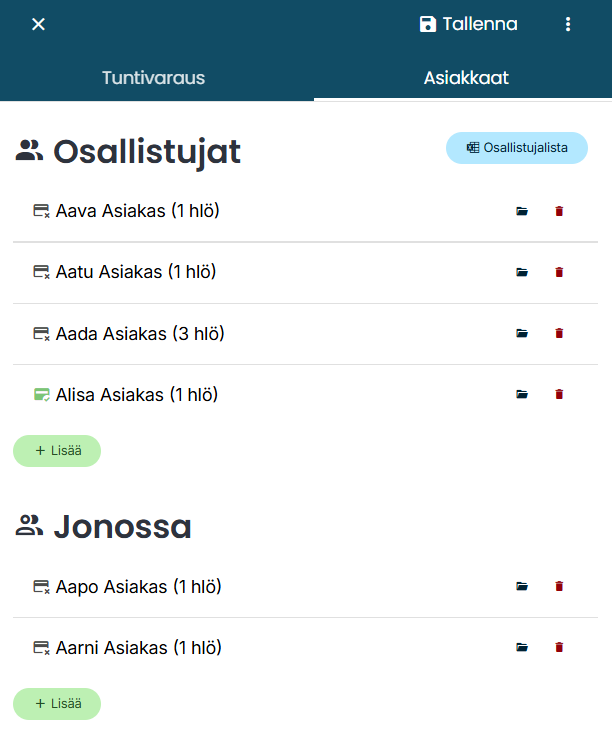Delete Aapo Asiakas from the queue

tap(559, 586)
